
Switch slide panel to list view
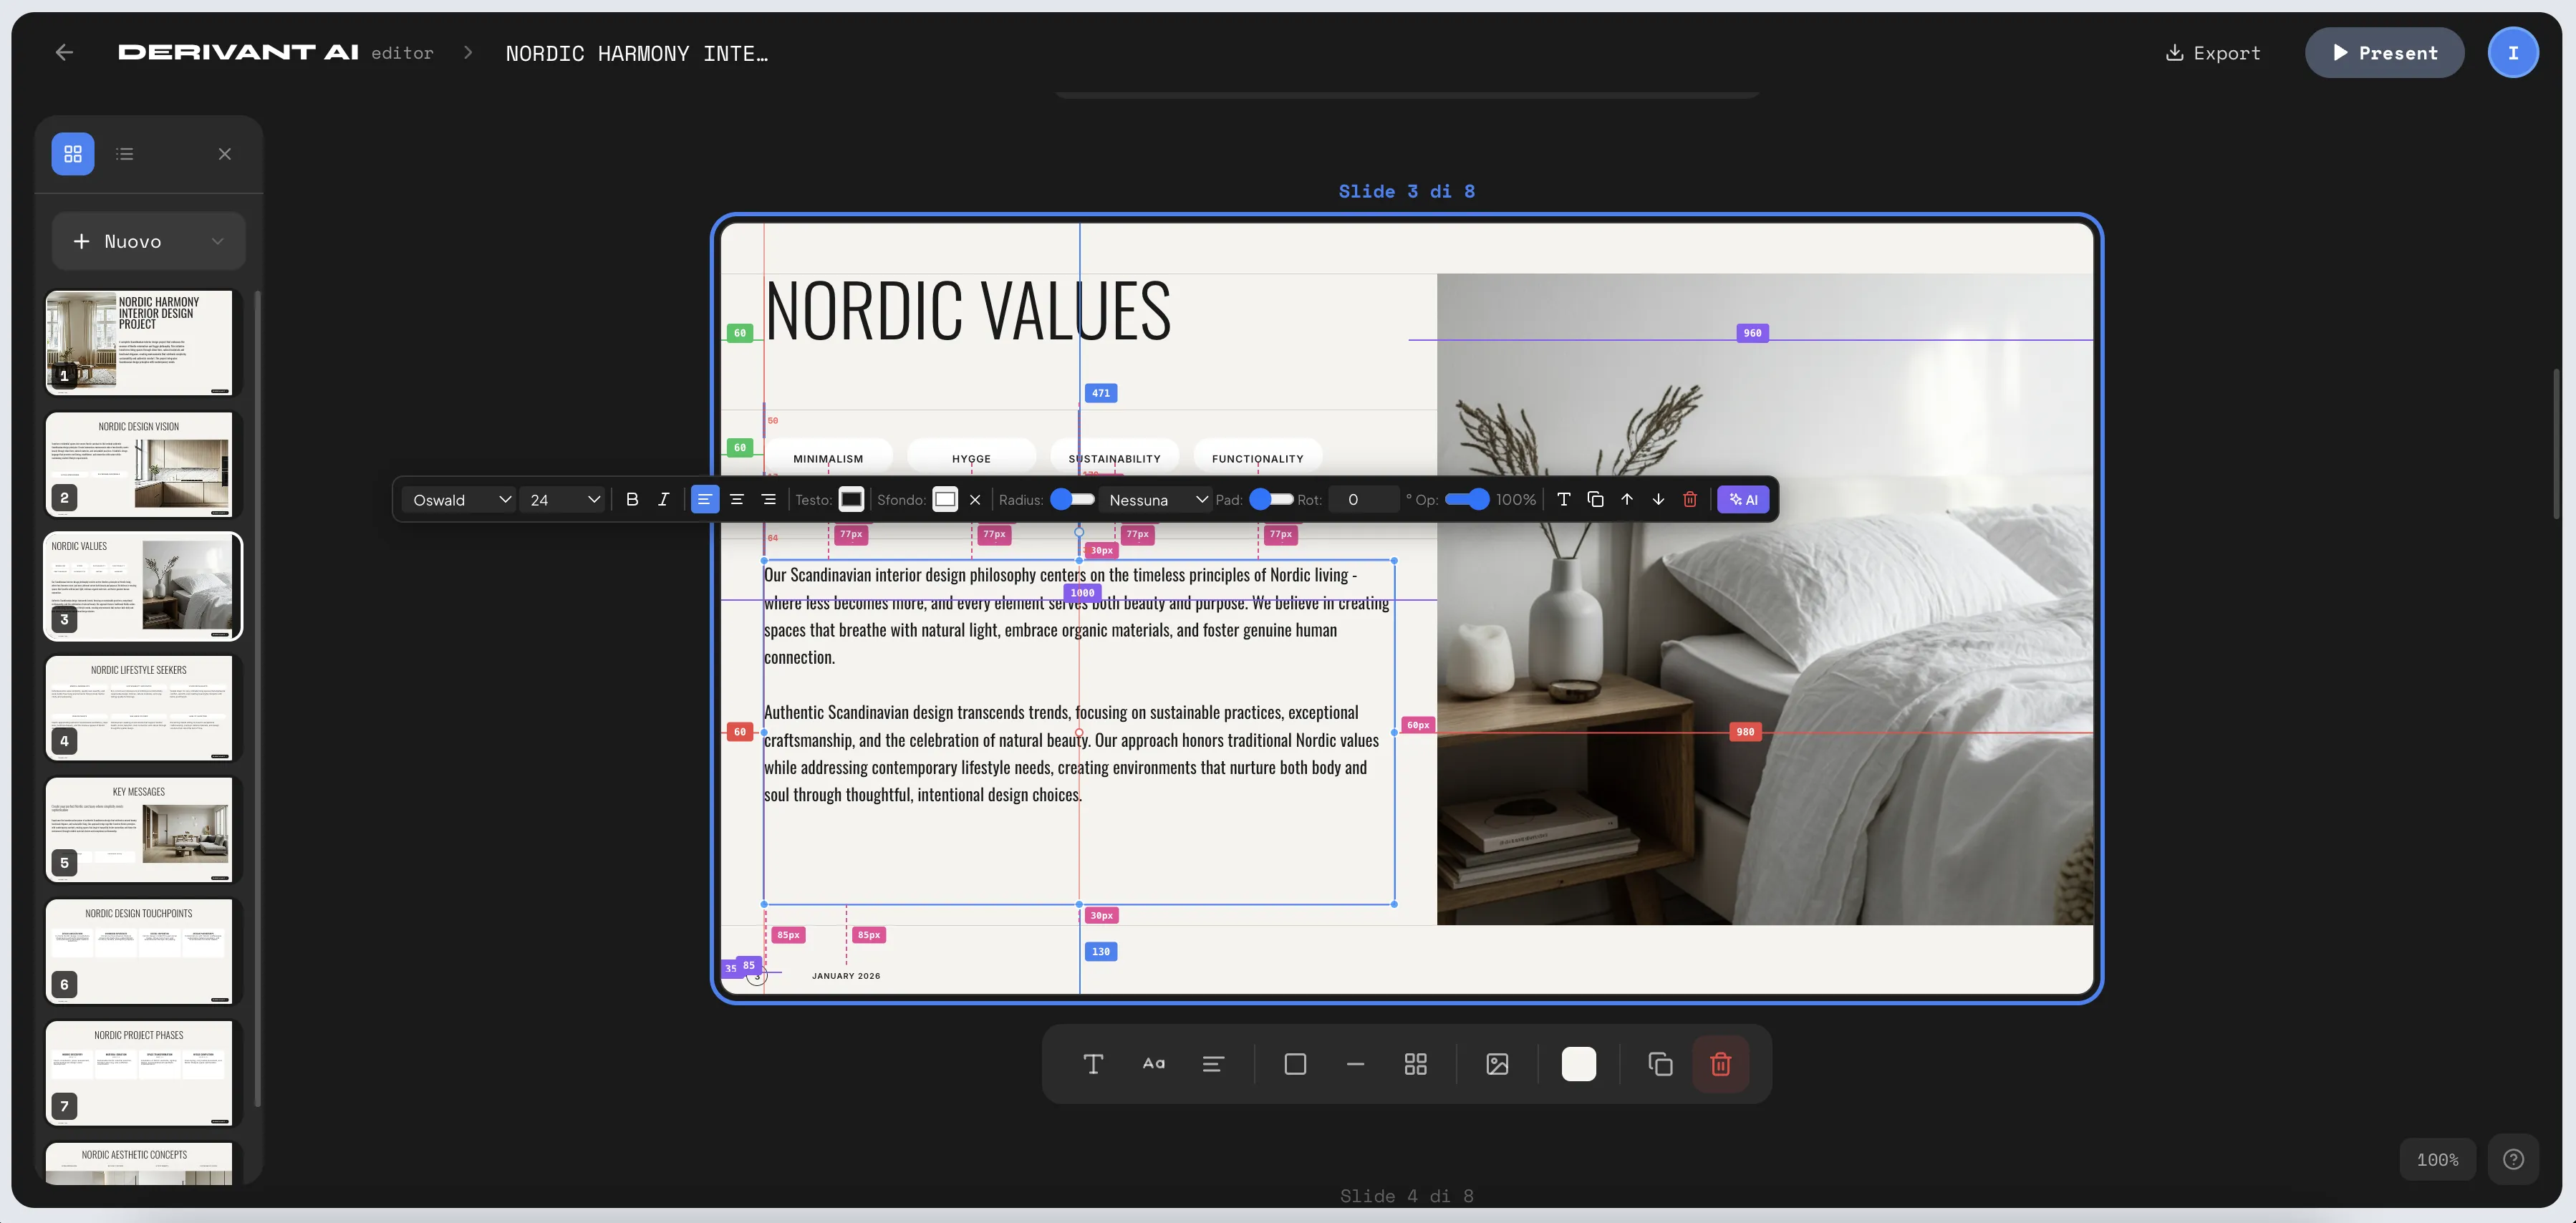click(125, 154)
